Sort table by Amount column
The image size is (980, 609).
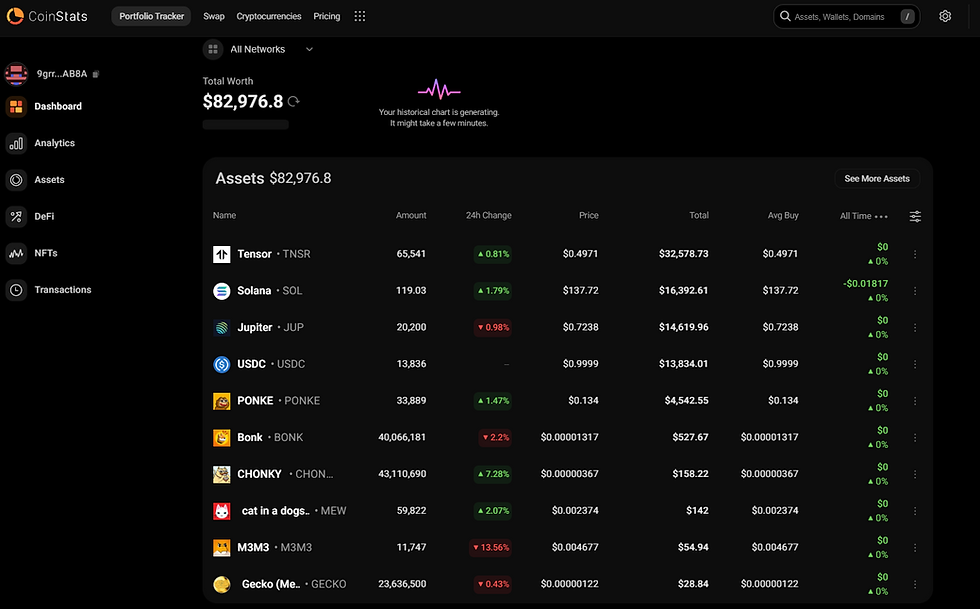(411, 216)
